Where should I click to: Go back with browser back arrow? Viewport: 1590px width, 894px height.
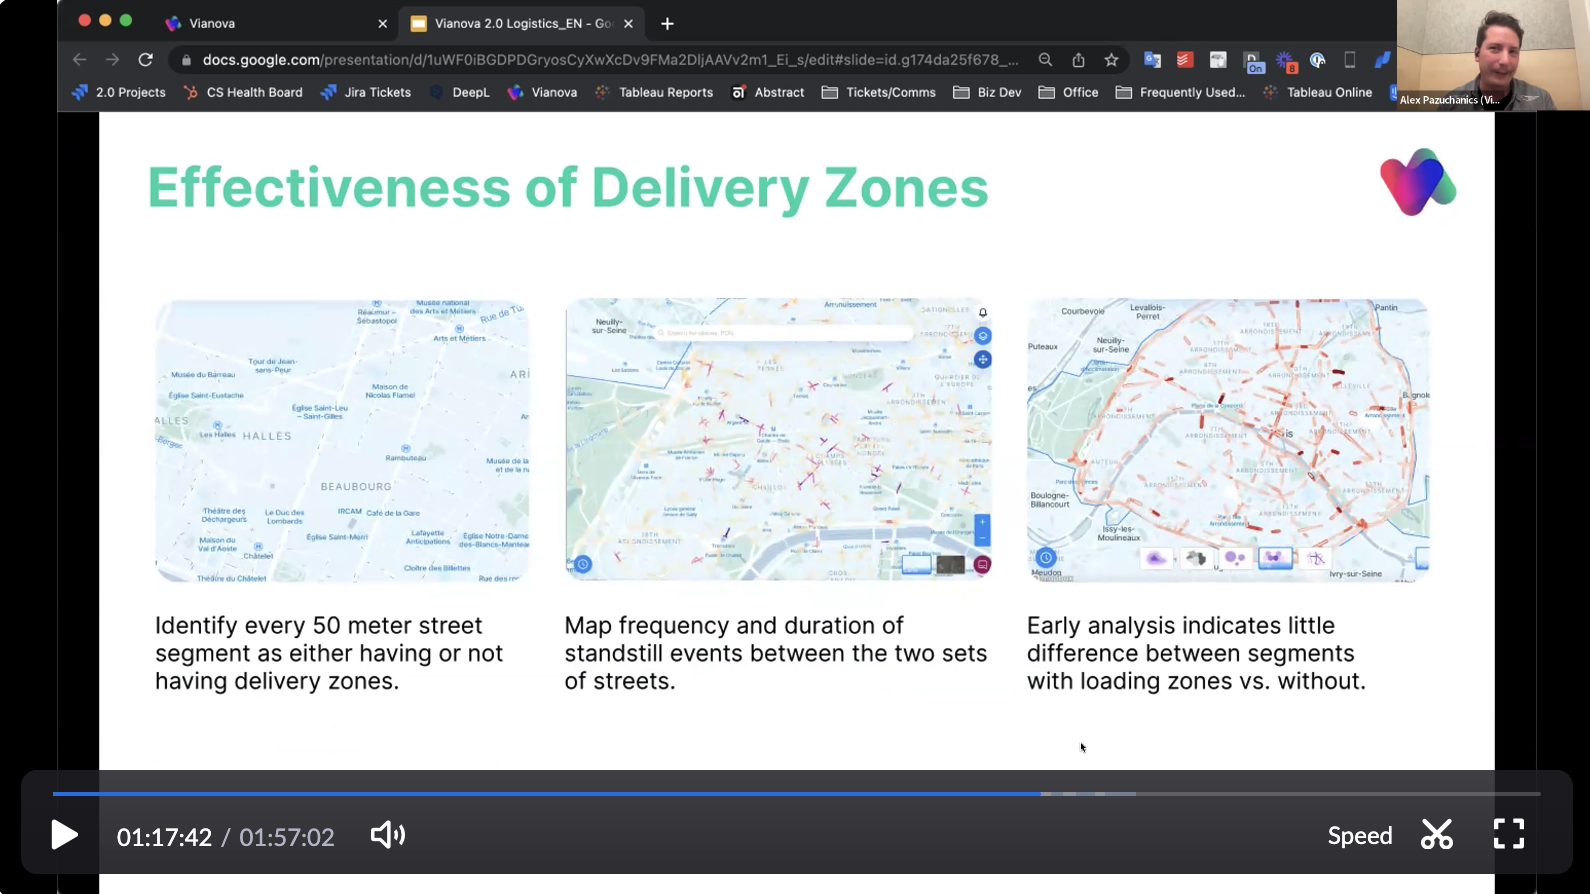(80, 60)
